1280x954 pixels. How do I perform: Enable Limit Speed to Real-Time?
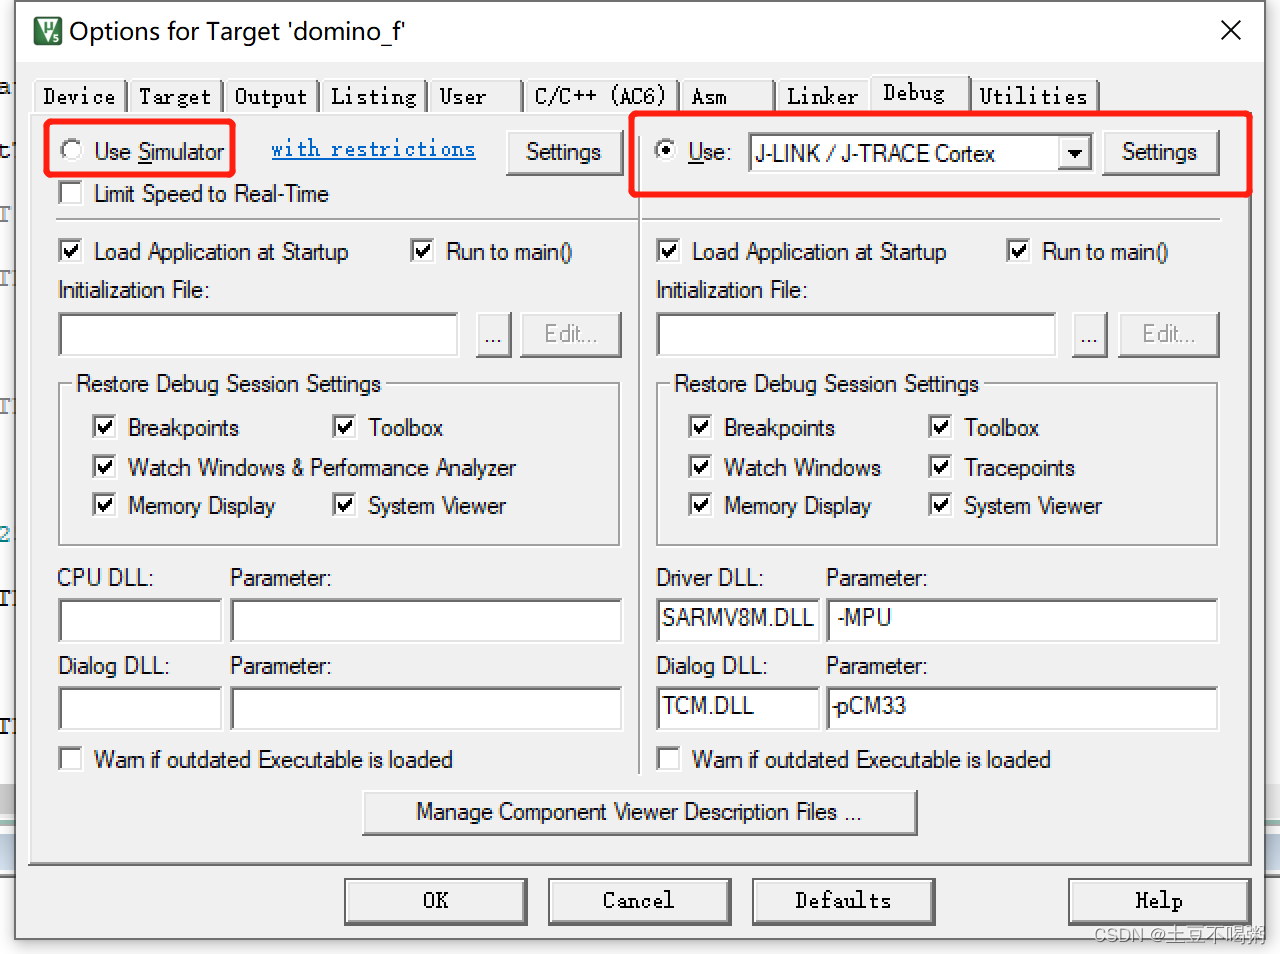(70, 193)
